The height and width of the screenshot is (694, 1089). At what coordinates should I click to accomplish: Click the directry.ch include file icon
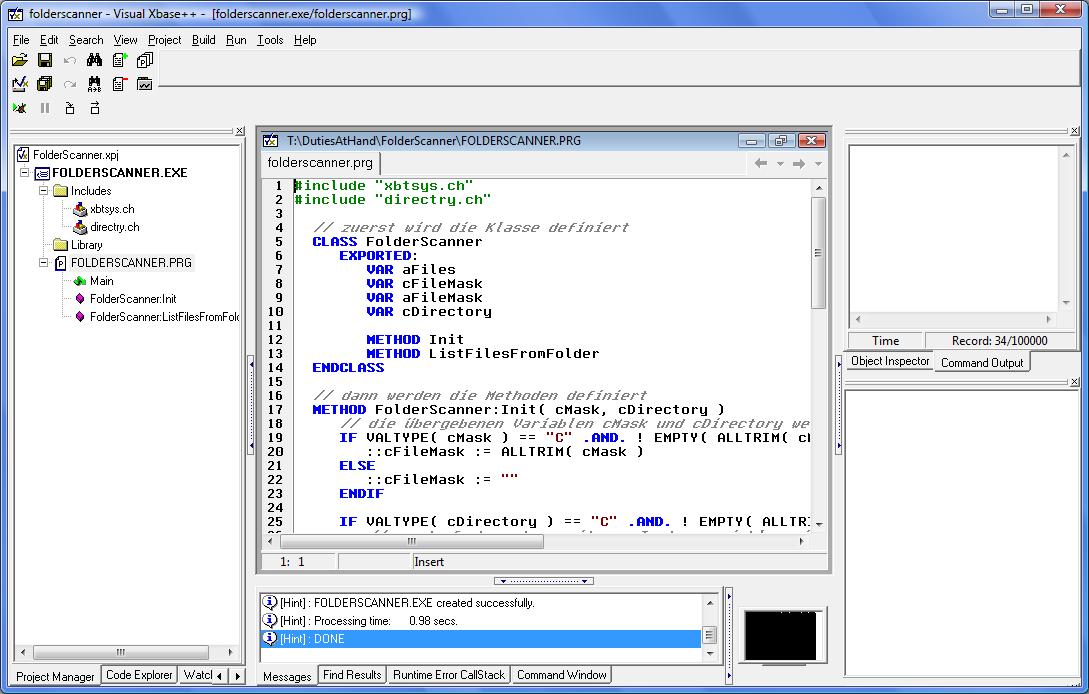pyautogui.click(x=80, y=227)
